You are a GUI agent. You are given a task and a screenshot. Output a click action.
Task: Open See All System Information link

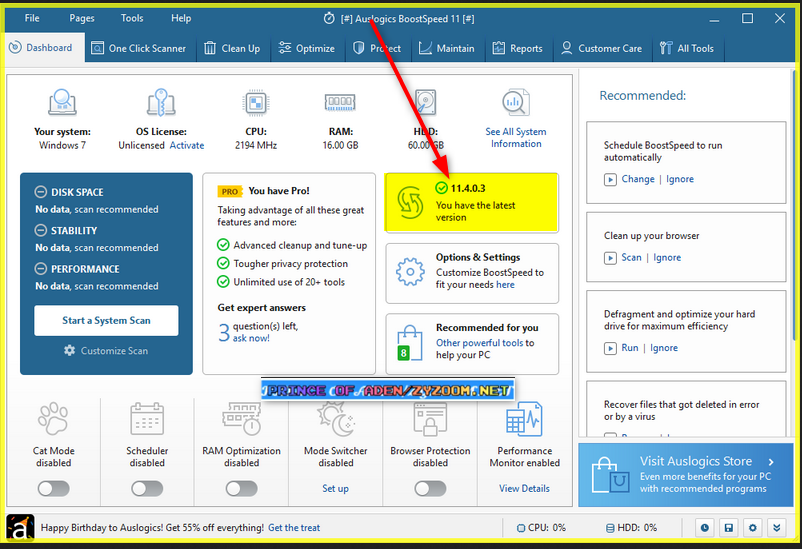pyautogui.click(x=516, y=138)
